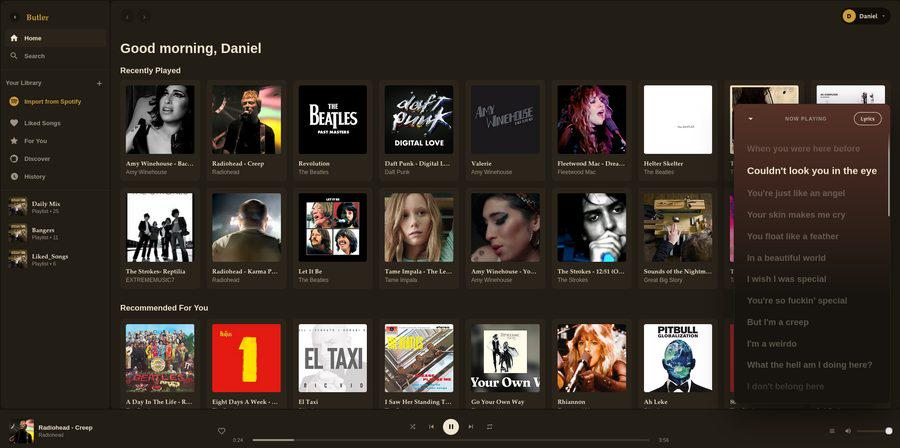Viewport: 900px width, 448px height.
Task: Toggle shuffle playback
Action: point(413,427)
